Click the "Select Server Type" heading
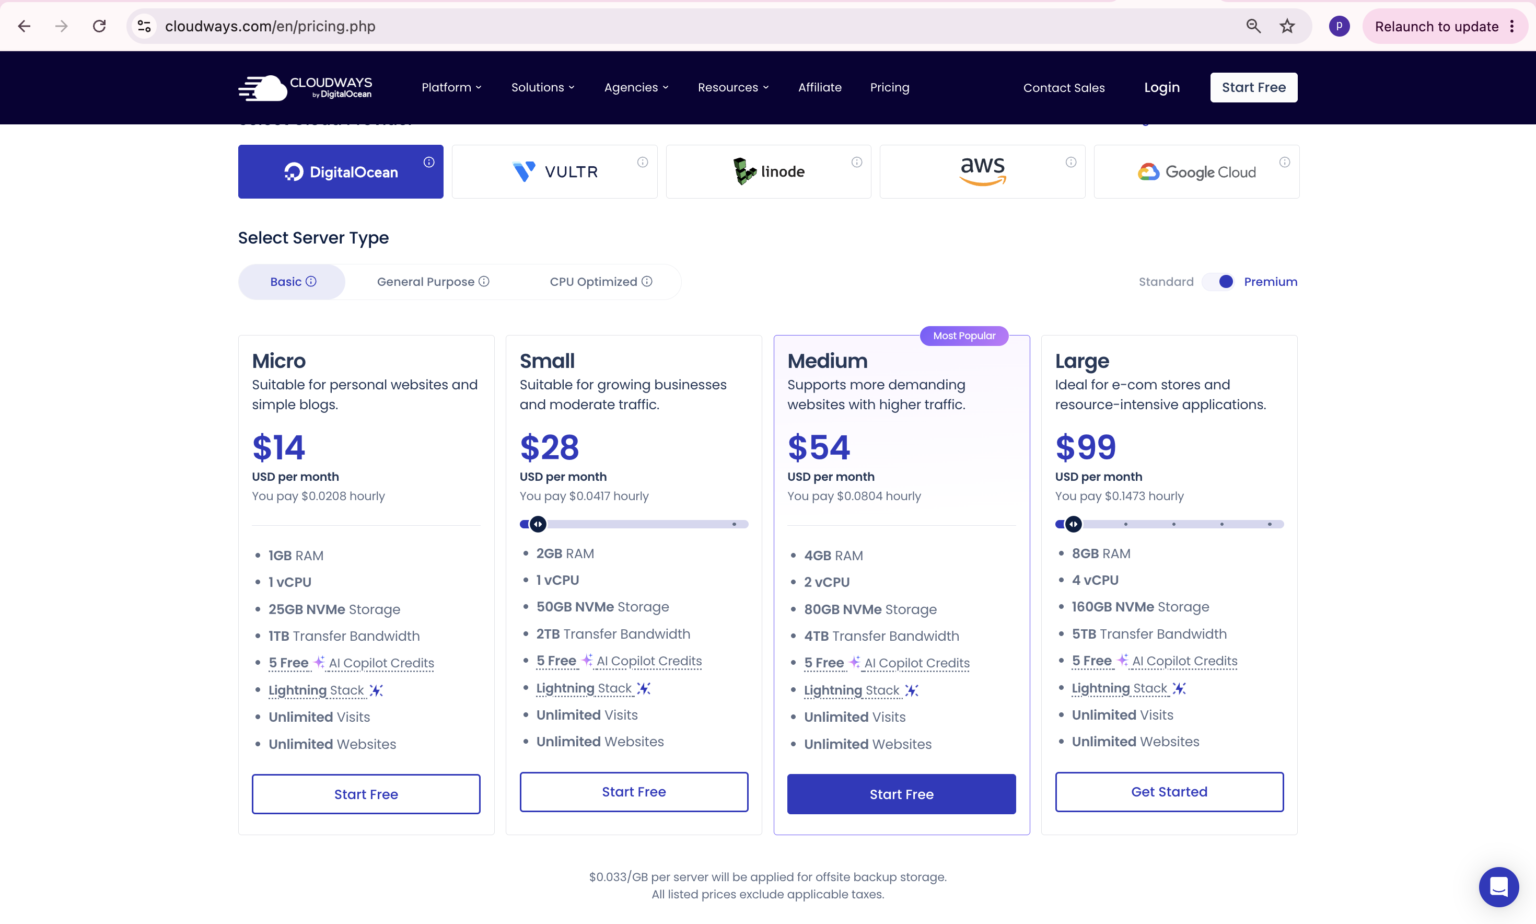This screenshot has width=1536, height=924. click(313, 238)
